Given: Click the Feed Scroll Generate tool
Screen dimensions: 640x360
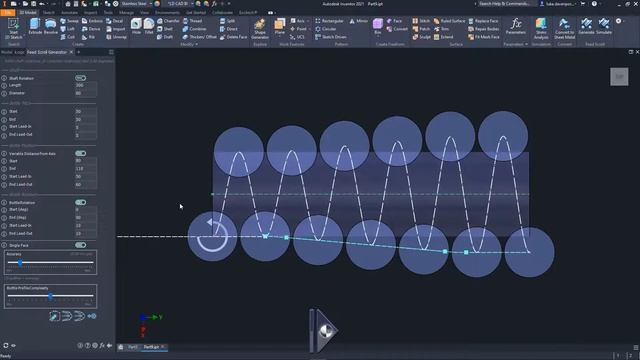Looking at the screenshot, I should click(x=586, y=26).
